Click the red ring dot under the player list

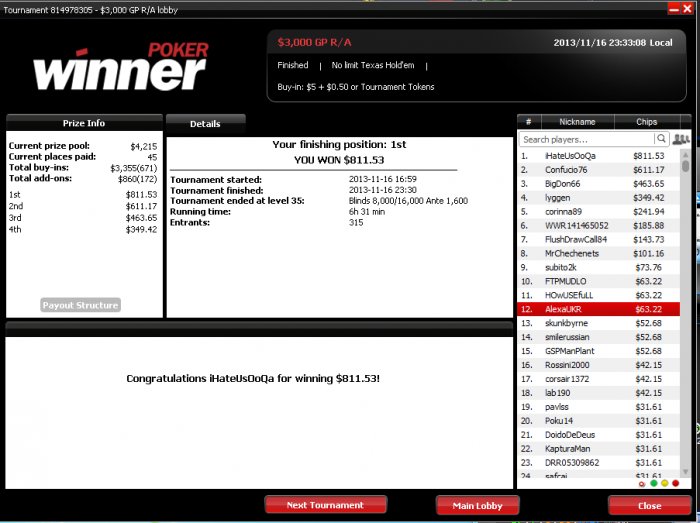point(642,484)
